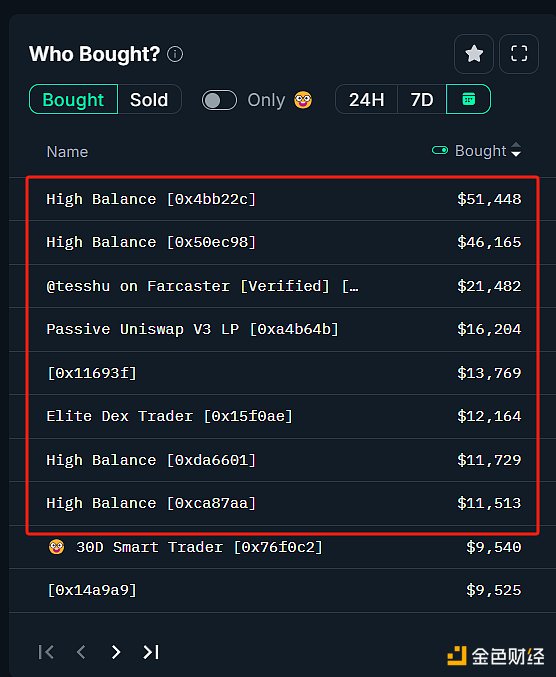Image resolution: width=556 pixels, height=677 pixels.
Task: Toggle the Only smart money switch
Action: 219,100
